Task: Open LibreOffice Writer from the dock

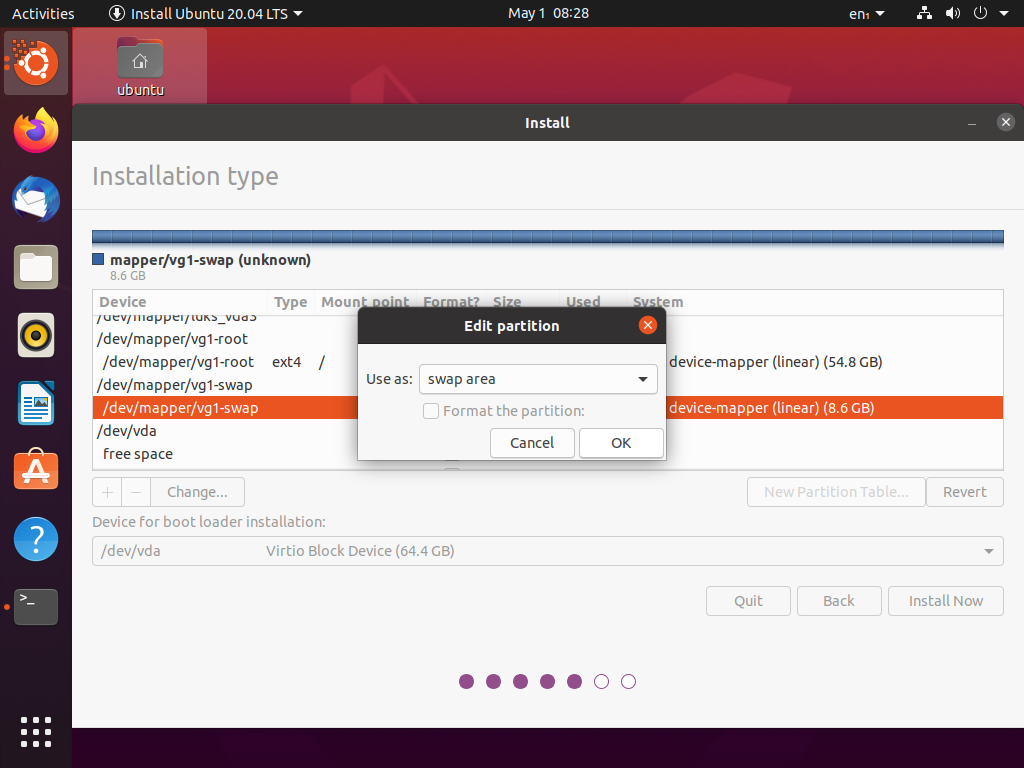Action: 36,403
